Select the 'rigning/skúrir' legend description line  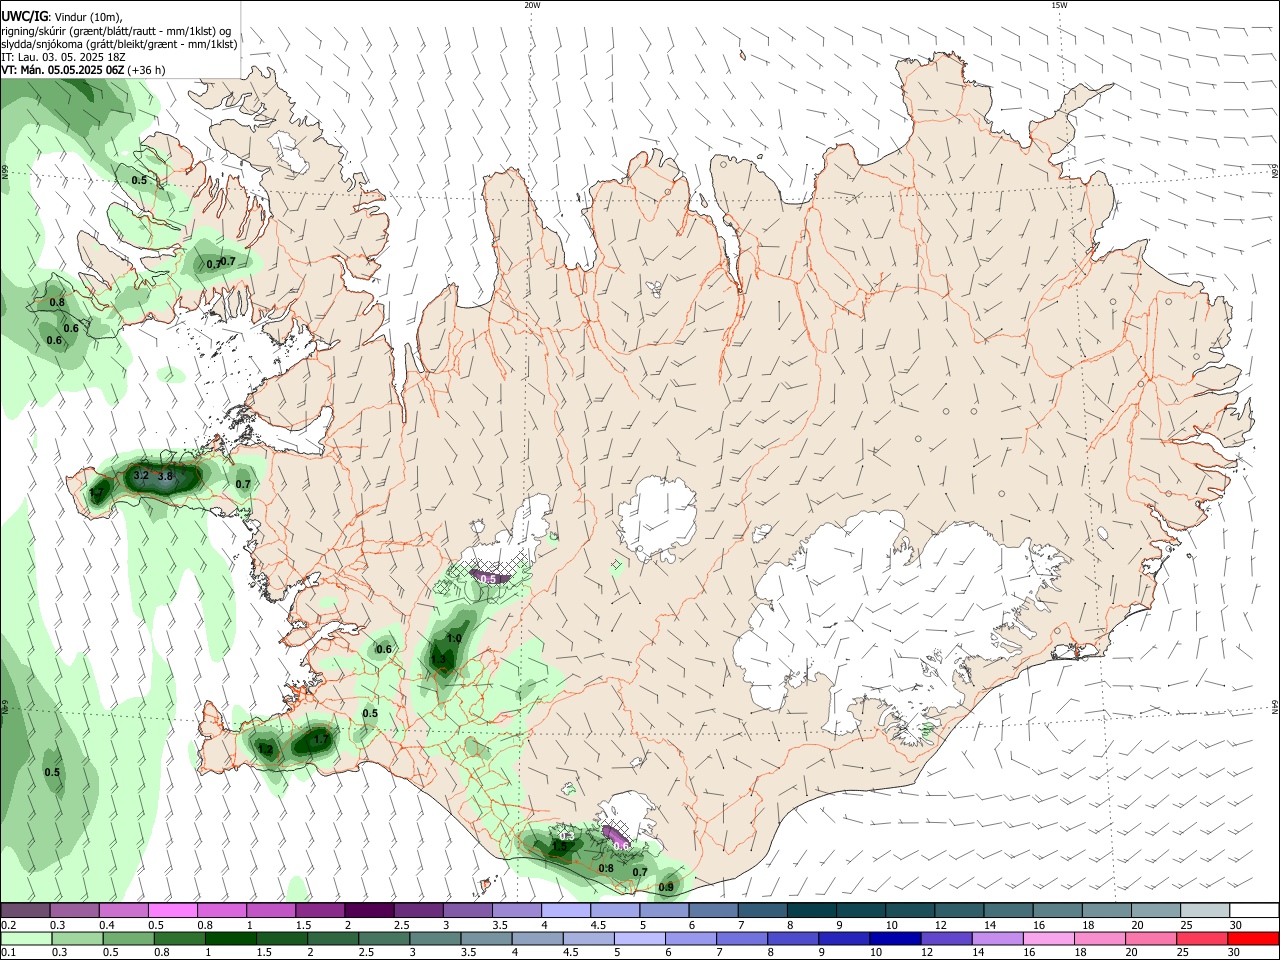pyautogui.click(x=116, y=31)
